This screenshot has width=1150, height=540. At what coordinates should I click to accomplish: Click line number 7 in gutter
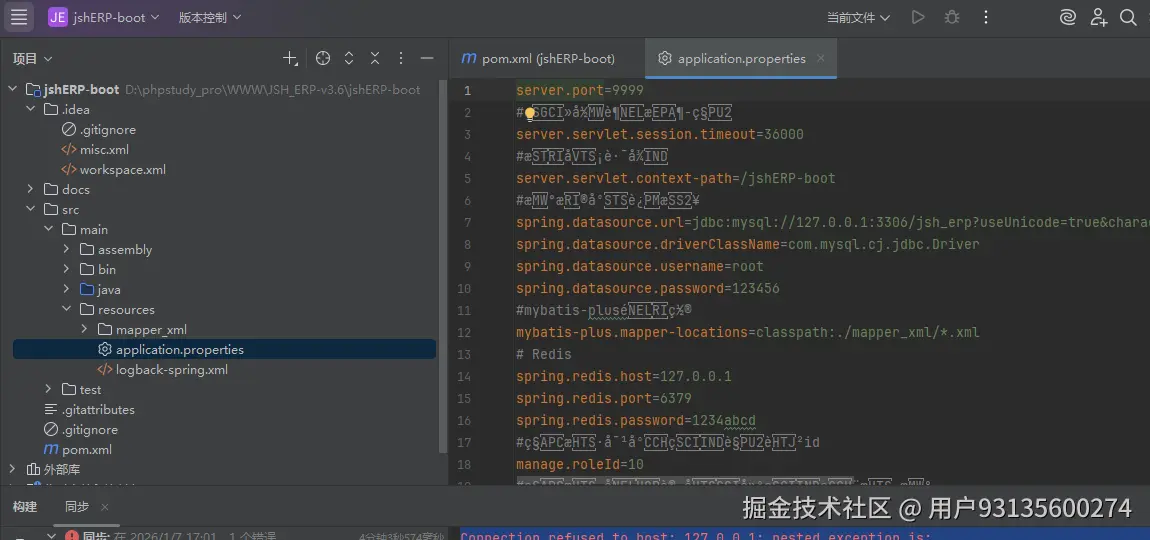point(467,222)
